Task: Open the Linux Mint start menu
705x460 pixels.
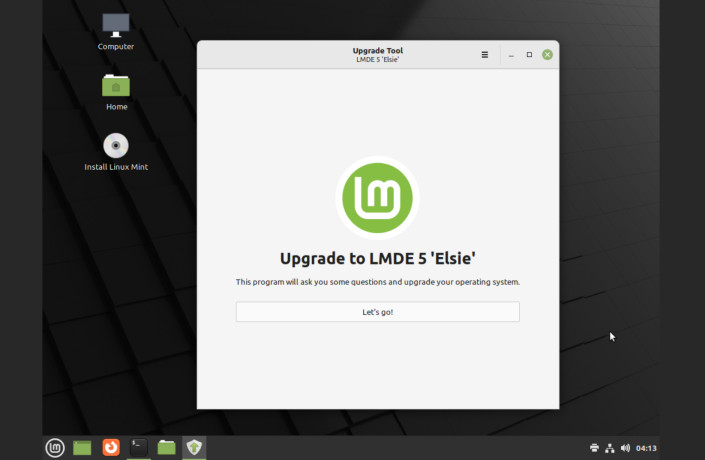Action: pos(55,447)
